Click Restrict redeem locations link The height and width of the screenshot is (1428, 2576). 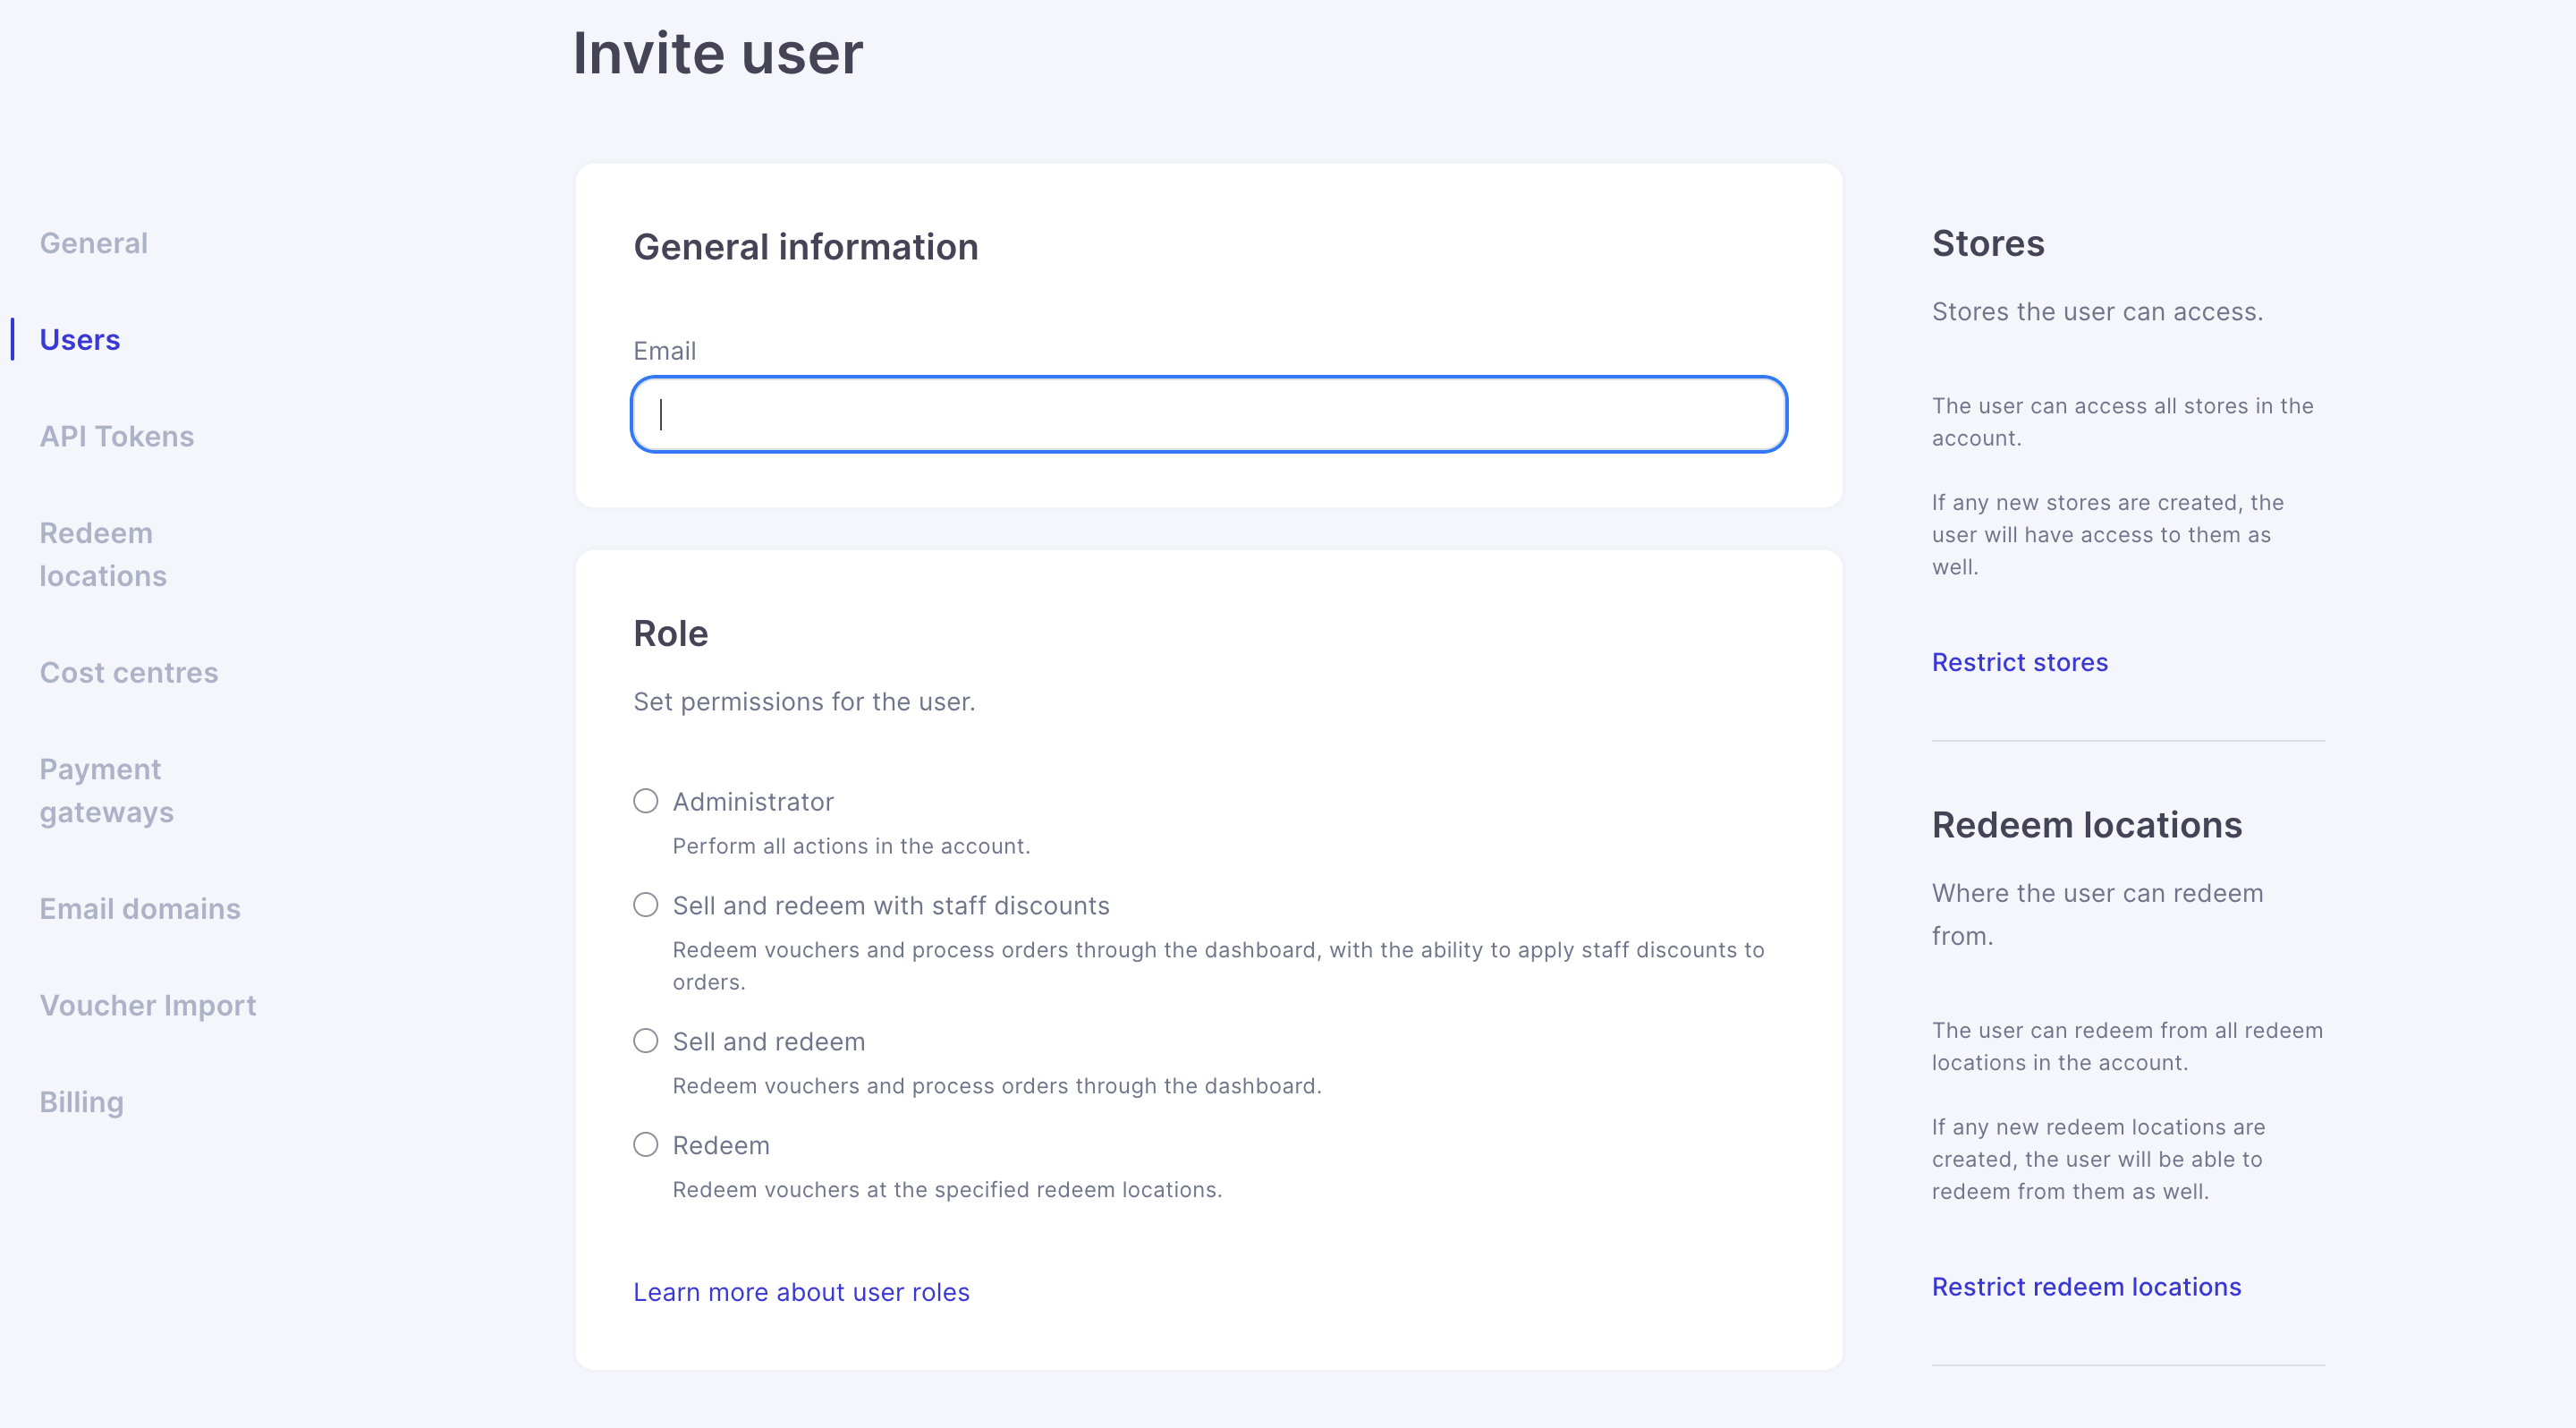coord(2086,1286)
